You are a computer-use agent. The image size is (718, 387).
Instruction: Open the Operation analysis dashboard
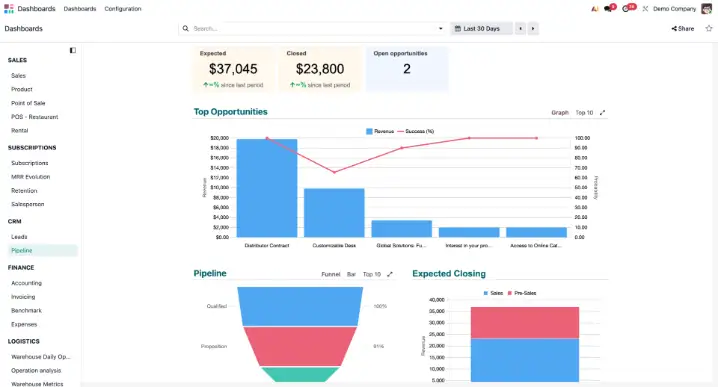point(36,371)
